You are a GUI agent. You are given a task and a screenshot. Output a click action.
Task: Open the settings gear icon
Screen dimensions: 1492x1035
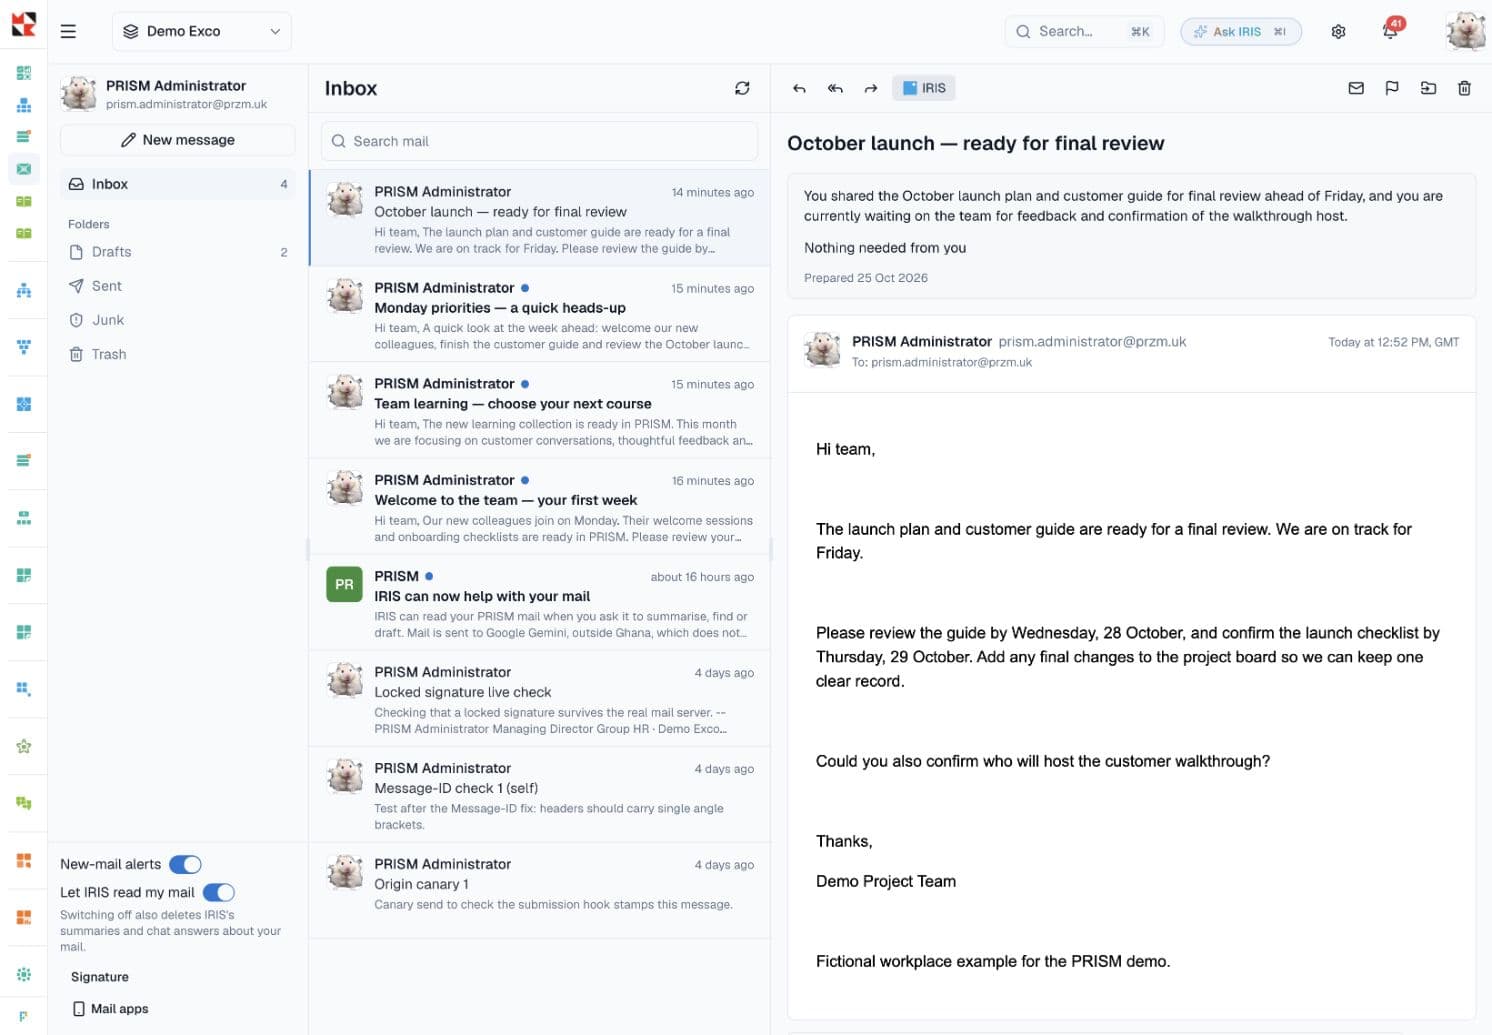(x=1338, y=31)
